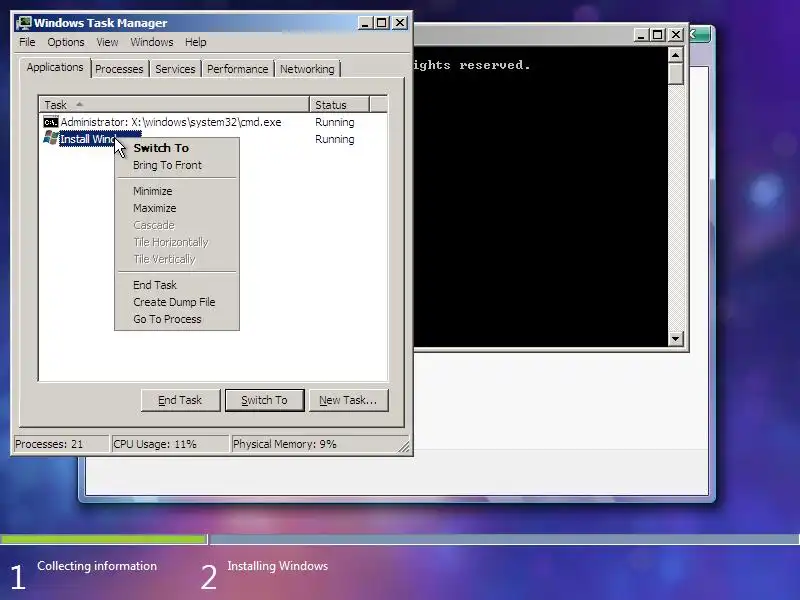Sort by the Status column header

coord(339,105)
